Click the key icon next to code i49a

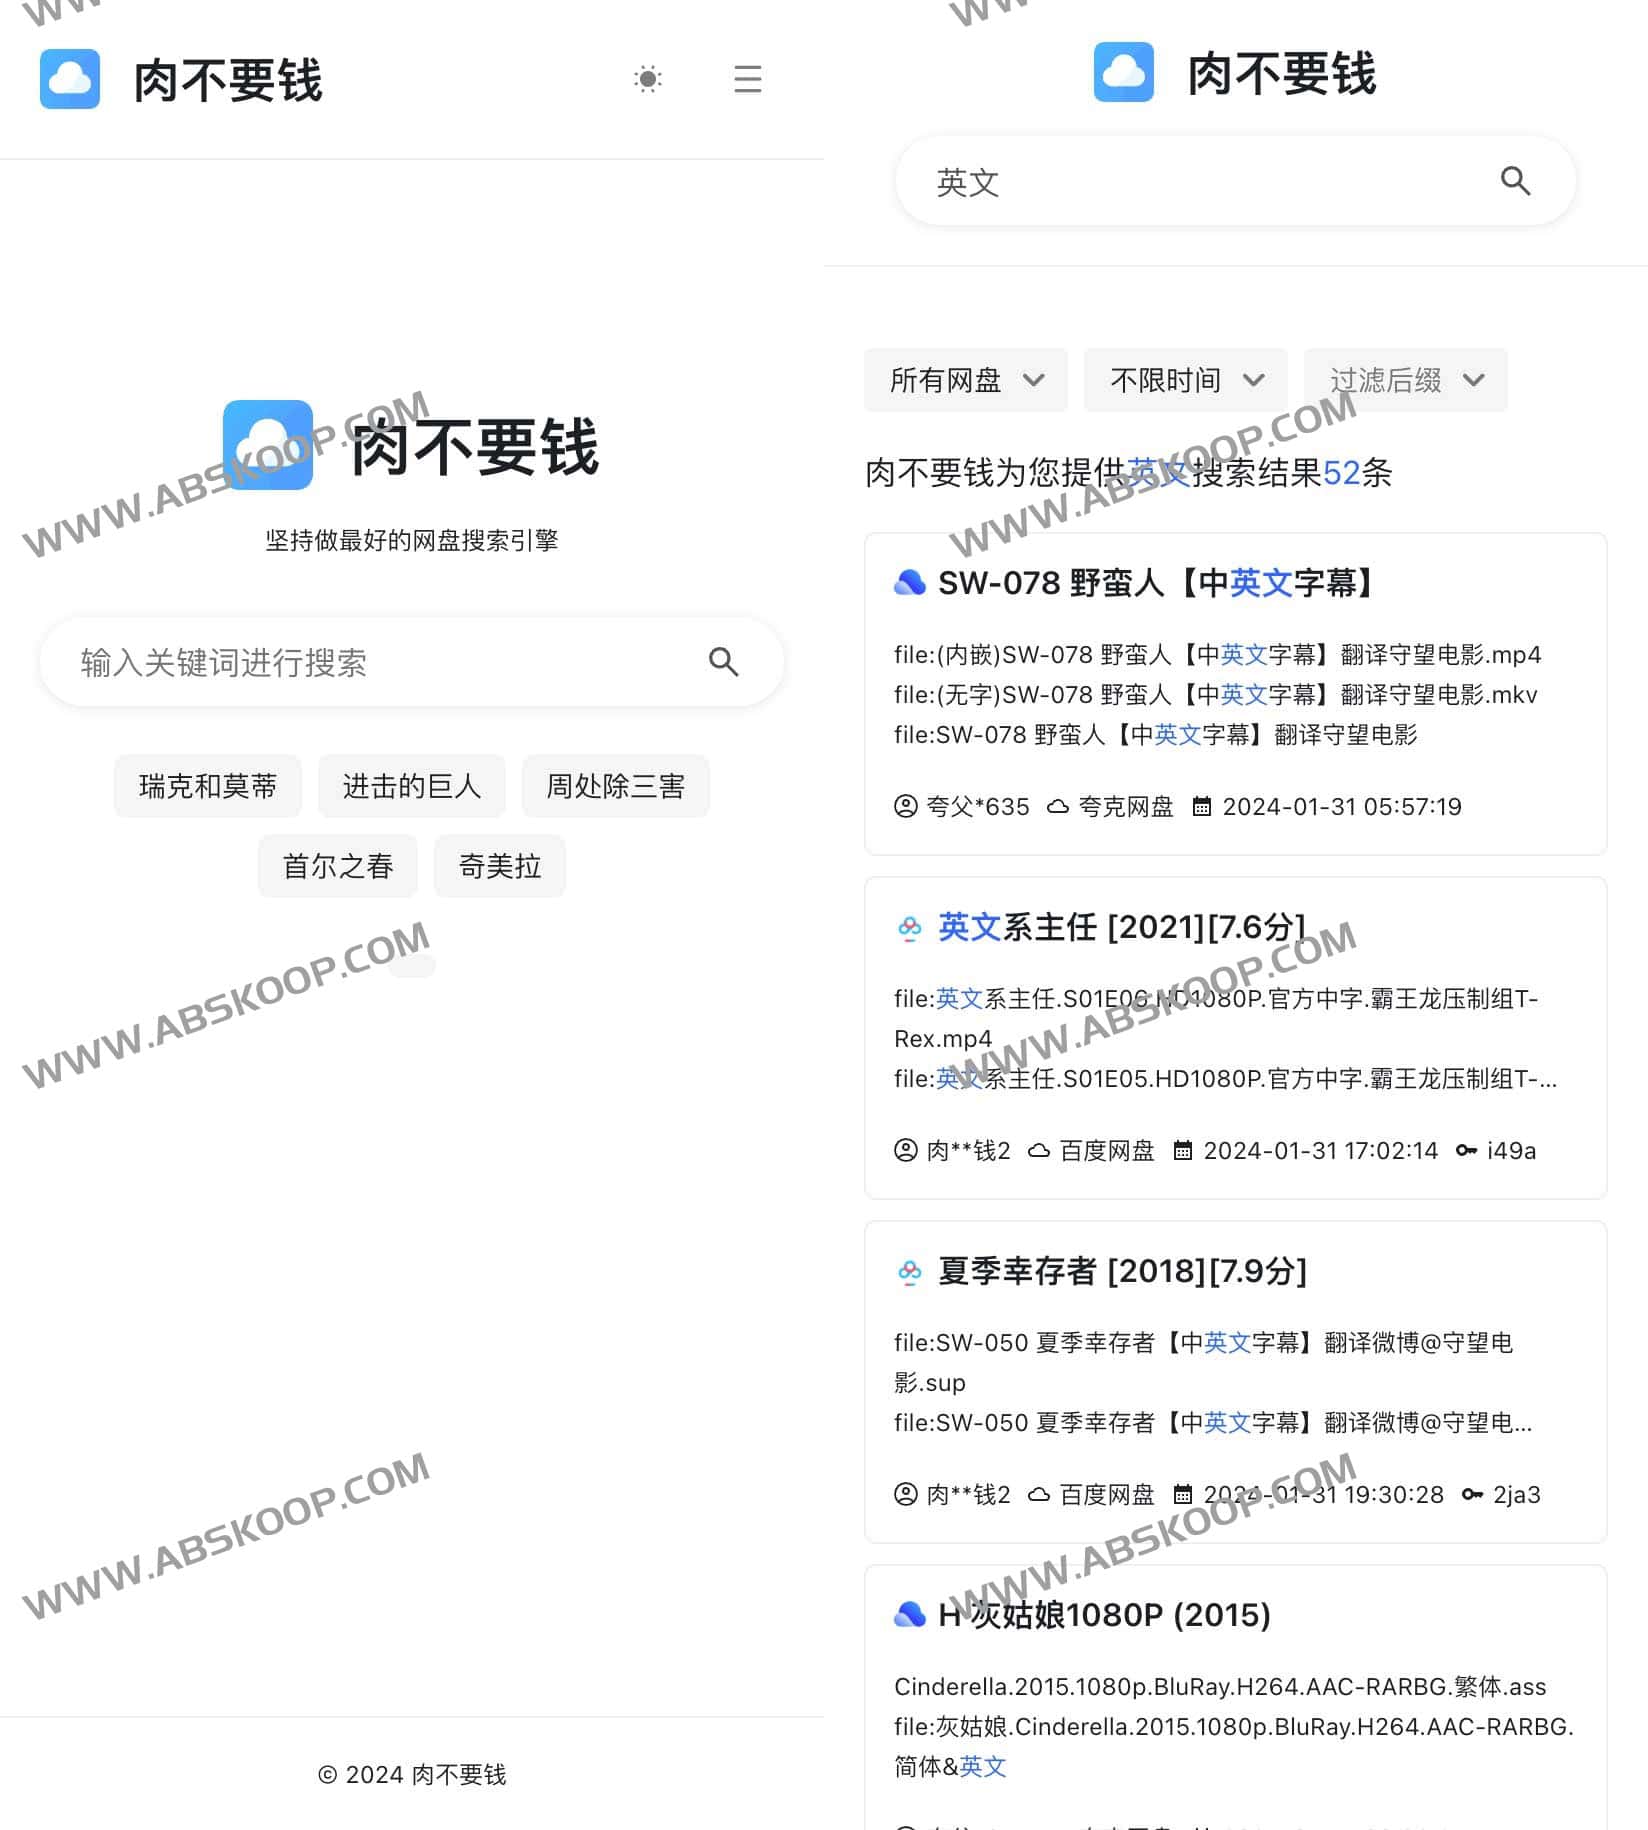pyautogui.click(x=1467, y=1150)
